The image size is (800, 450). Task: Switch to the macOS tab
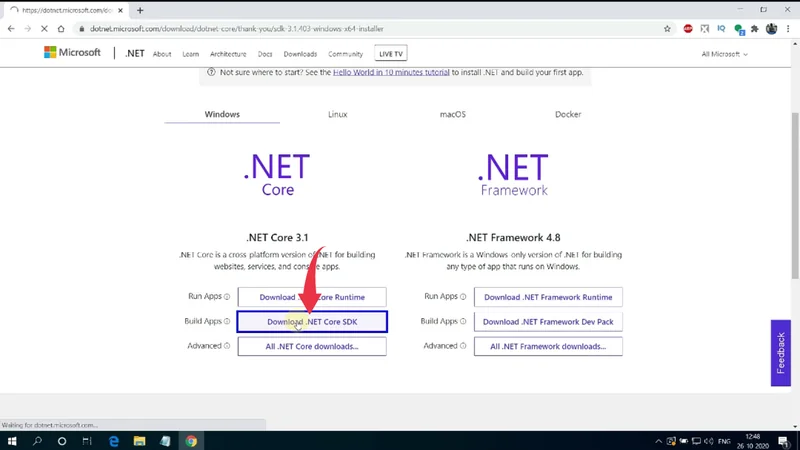pyautogui.click(x=453, y=114)
